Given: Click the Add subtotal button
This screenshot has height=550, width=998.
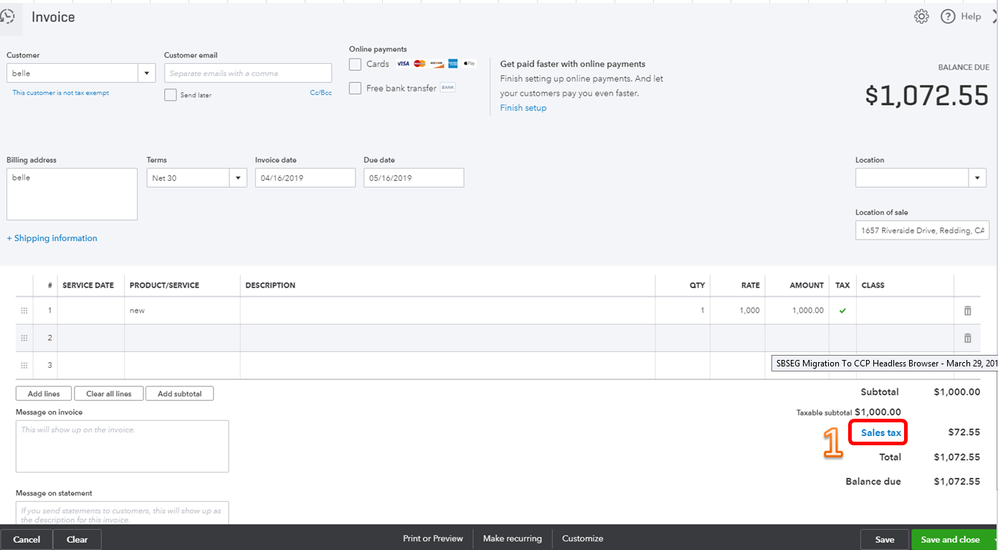Looking at the screenshot, I should click(x=179, y=393).
